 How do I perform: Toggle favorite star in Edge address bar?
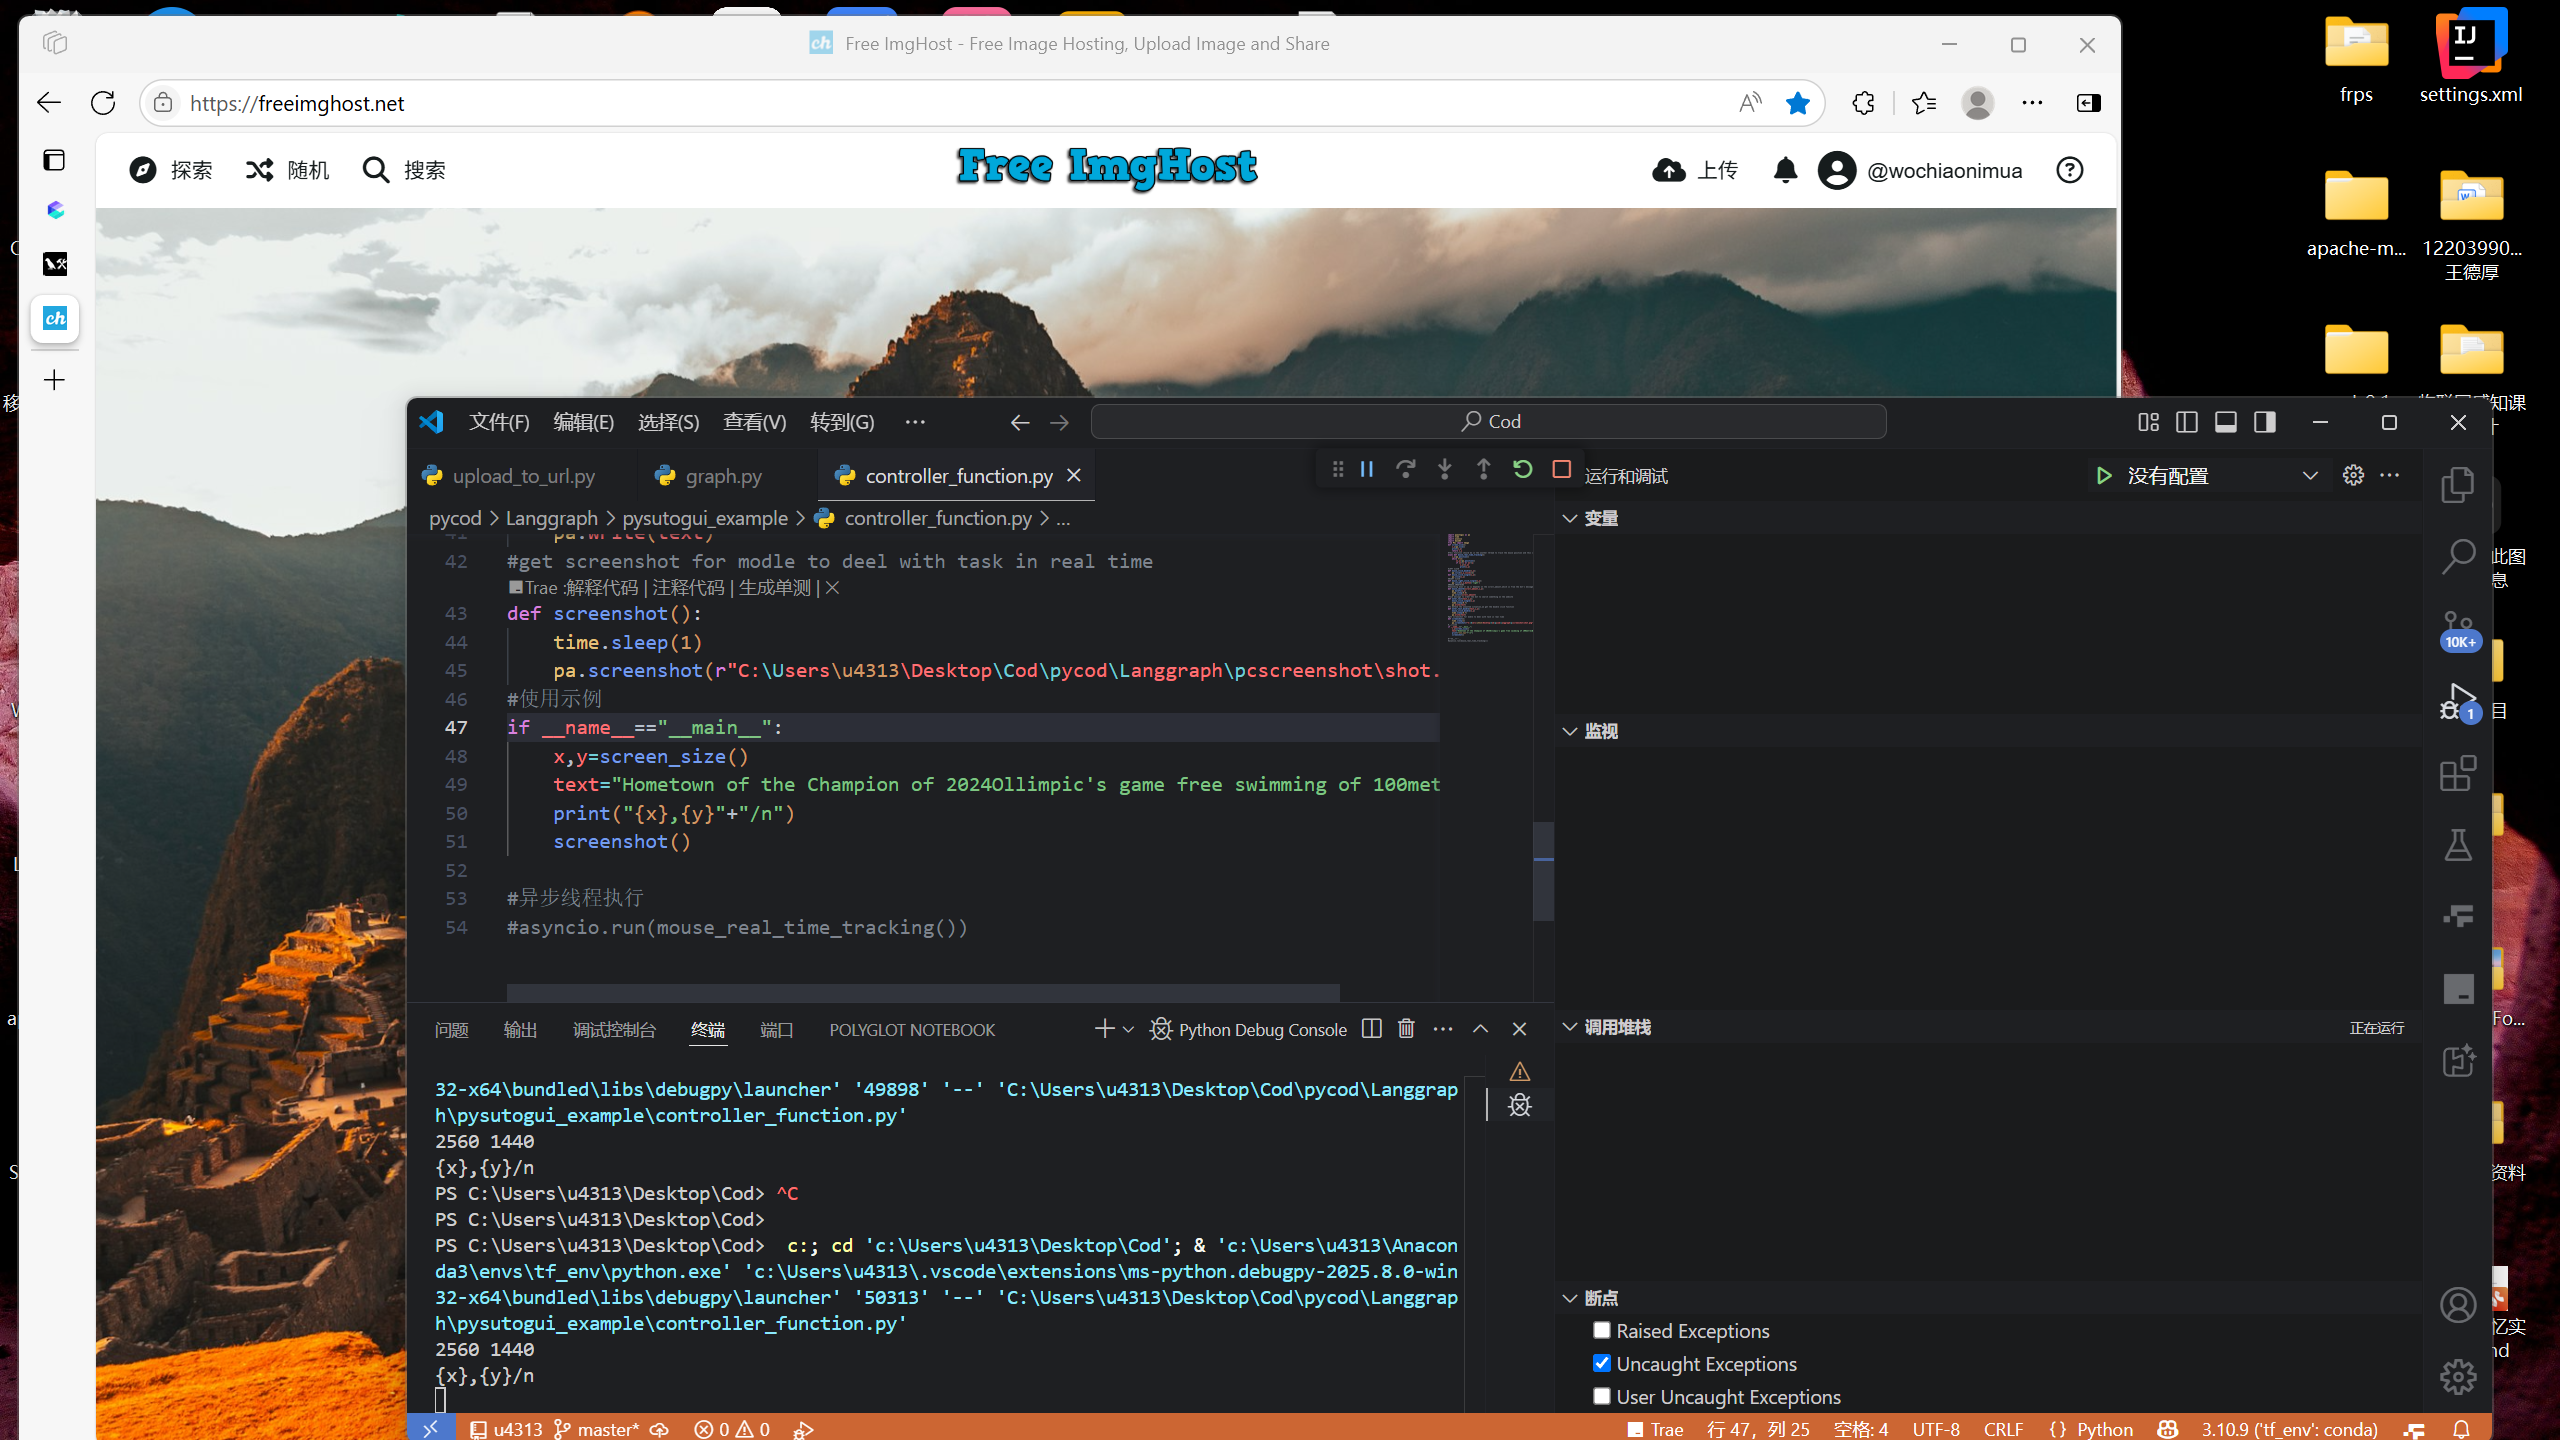click(1798, 103)
